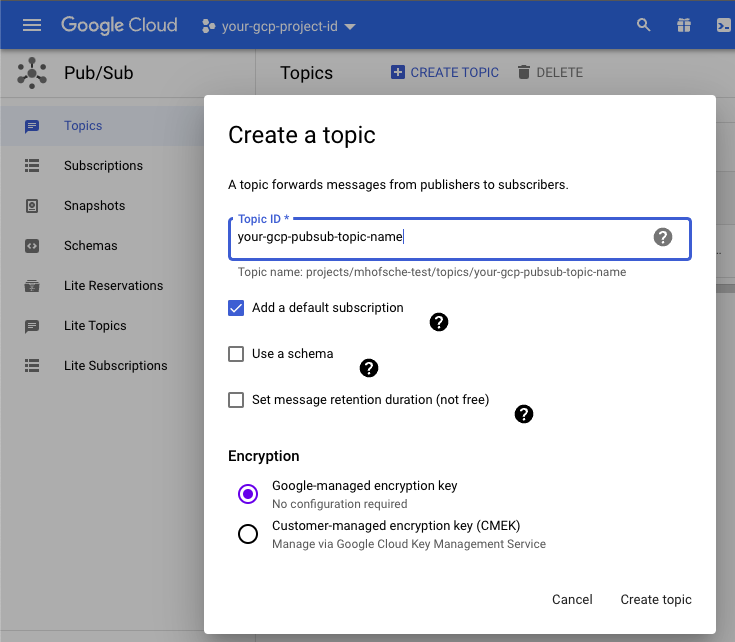Activate the Cloud Shell terminal icon
Screen dimensions: 735x642
click(724, 25)
